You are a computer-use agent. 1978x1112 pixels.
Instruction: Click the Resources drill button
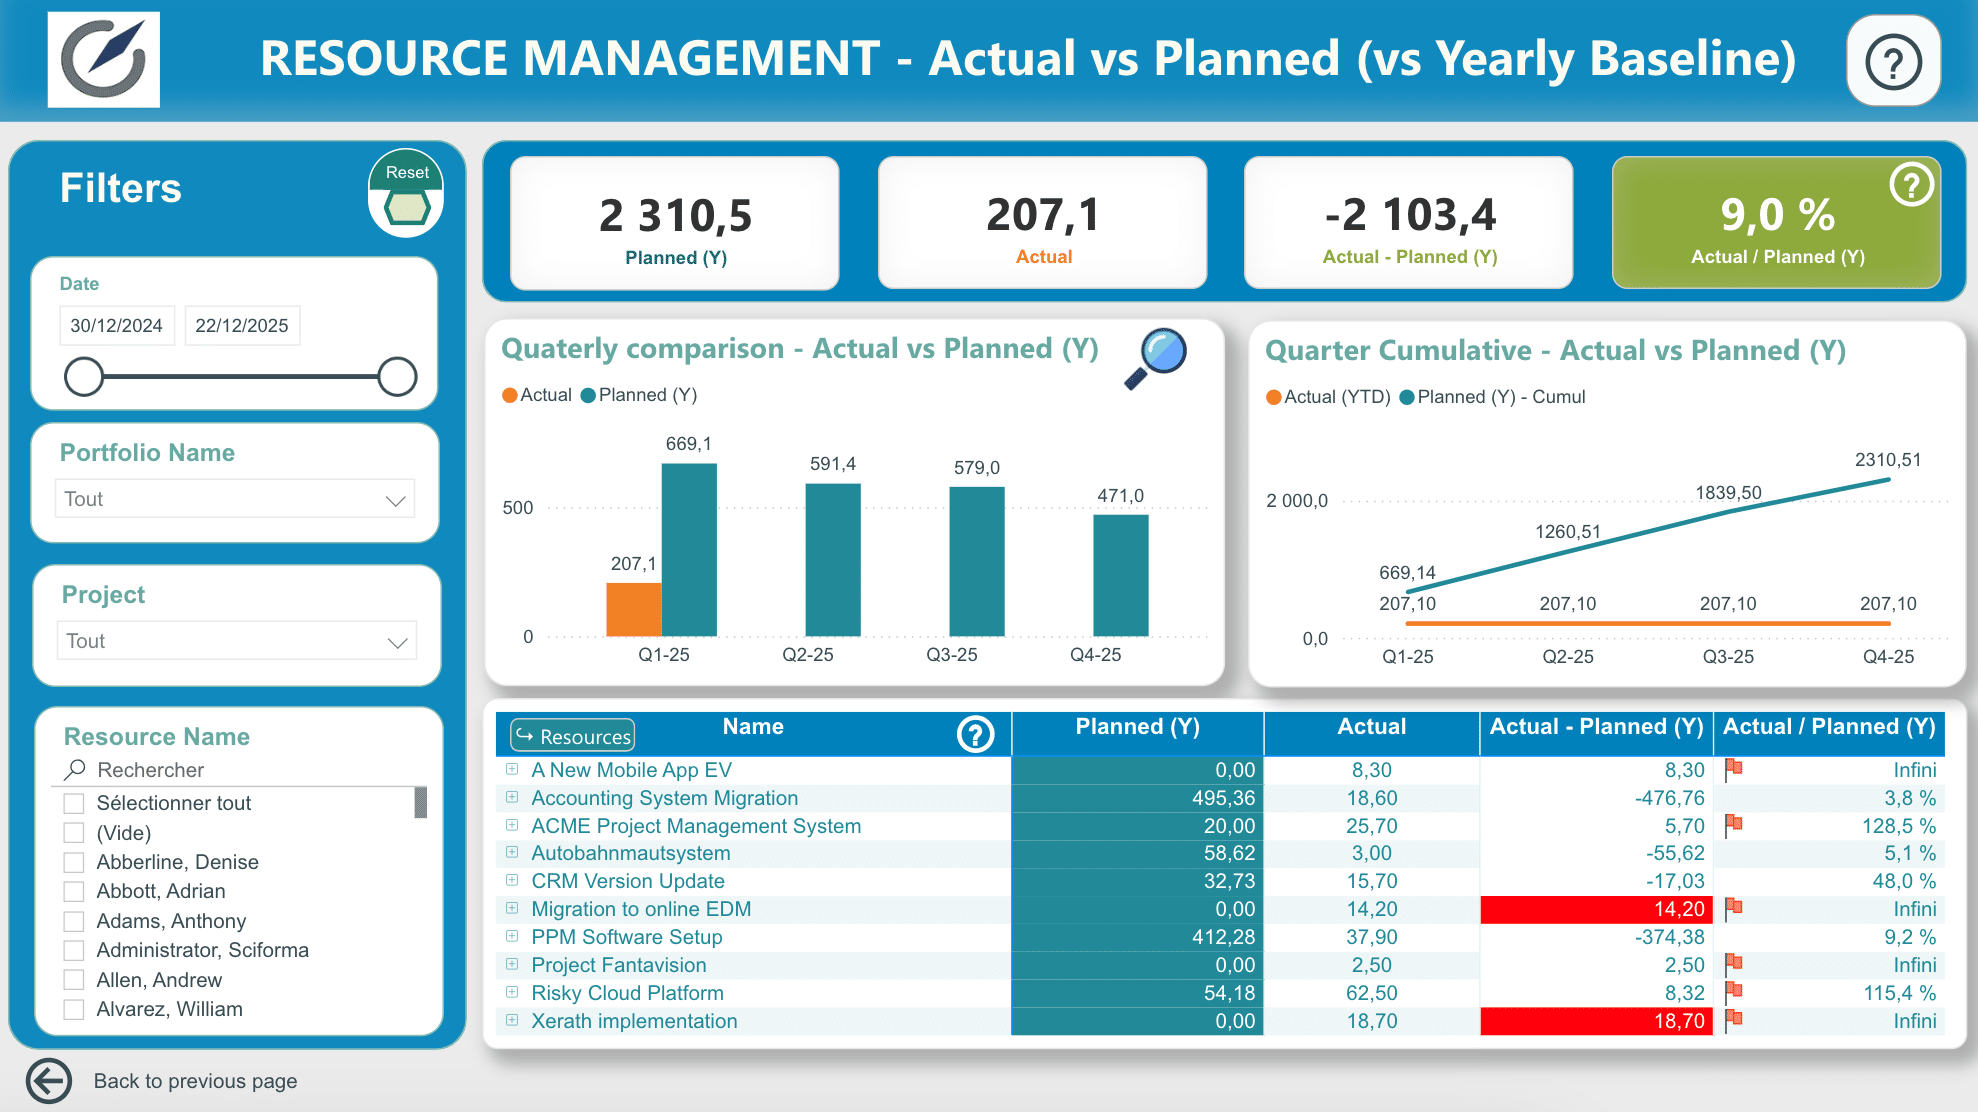(x=573, y=736)
